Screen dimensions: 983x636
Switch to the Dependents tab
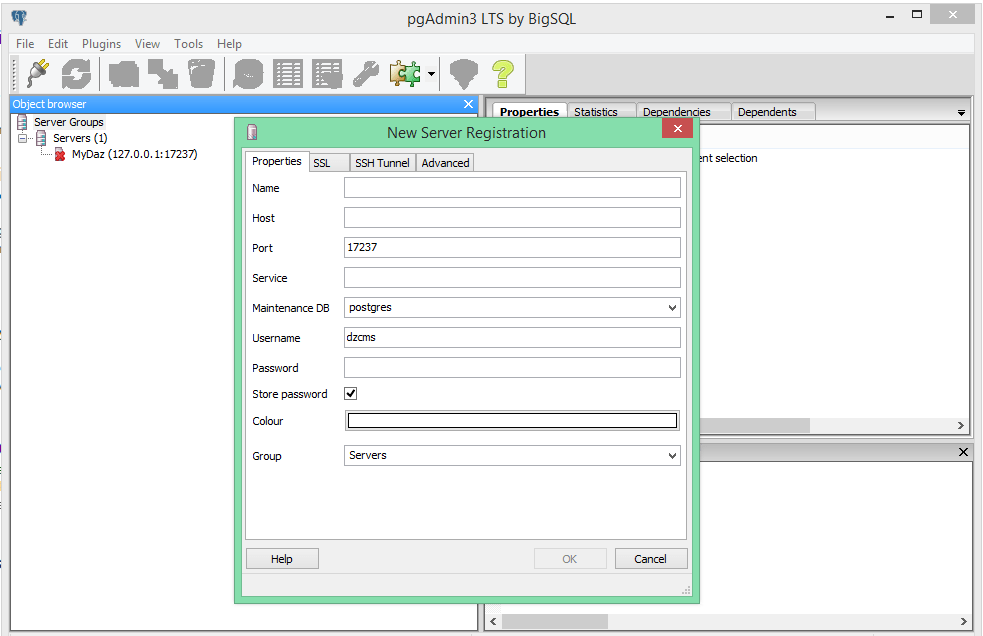[x=772, y=112]
